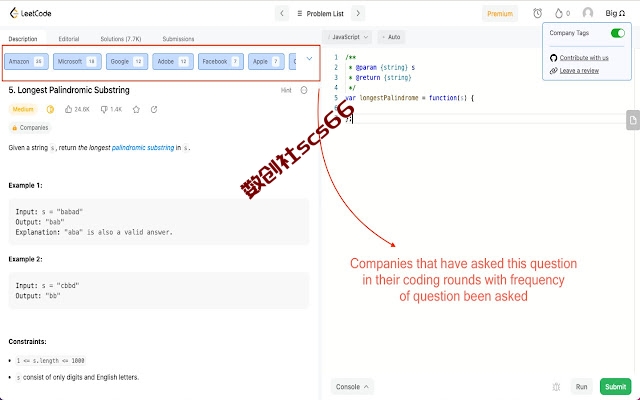
Task: Open the palindromic substring link
Action: point(143,148)
